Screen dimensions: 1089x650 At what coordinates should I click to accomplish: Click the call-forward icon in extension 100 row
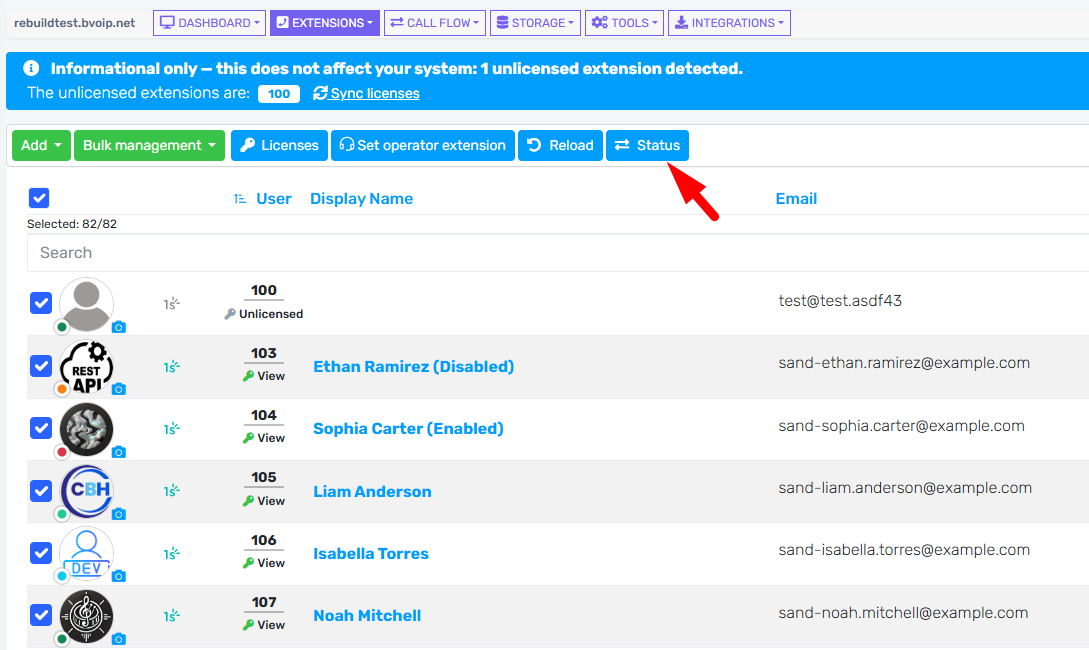tap(171, 303)
